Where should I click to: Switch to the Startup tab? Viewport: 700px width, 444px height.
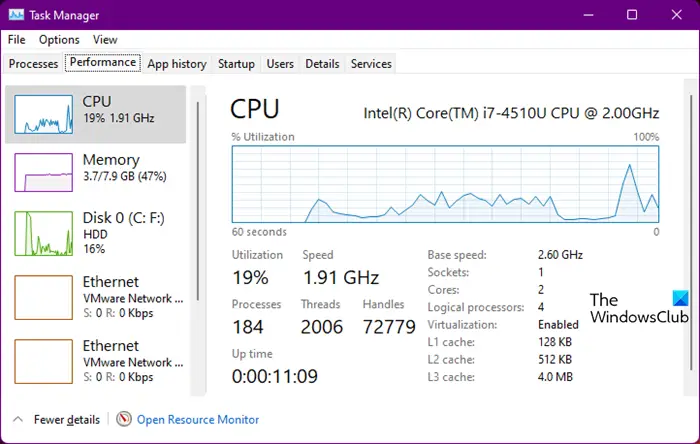pos(236,64)
